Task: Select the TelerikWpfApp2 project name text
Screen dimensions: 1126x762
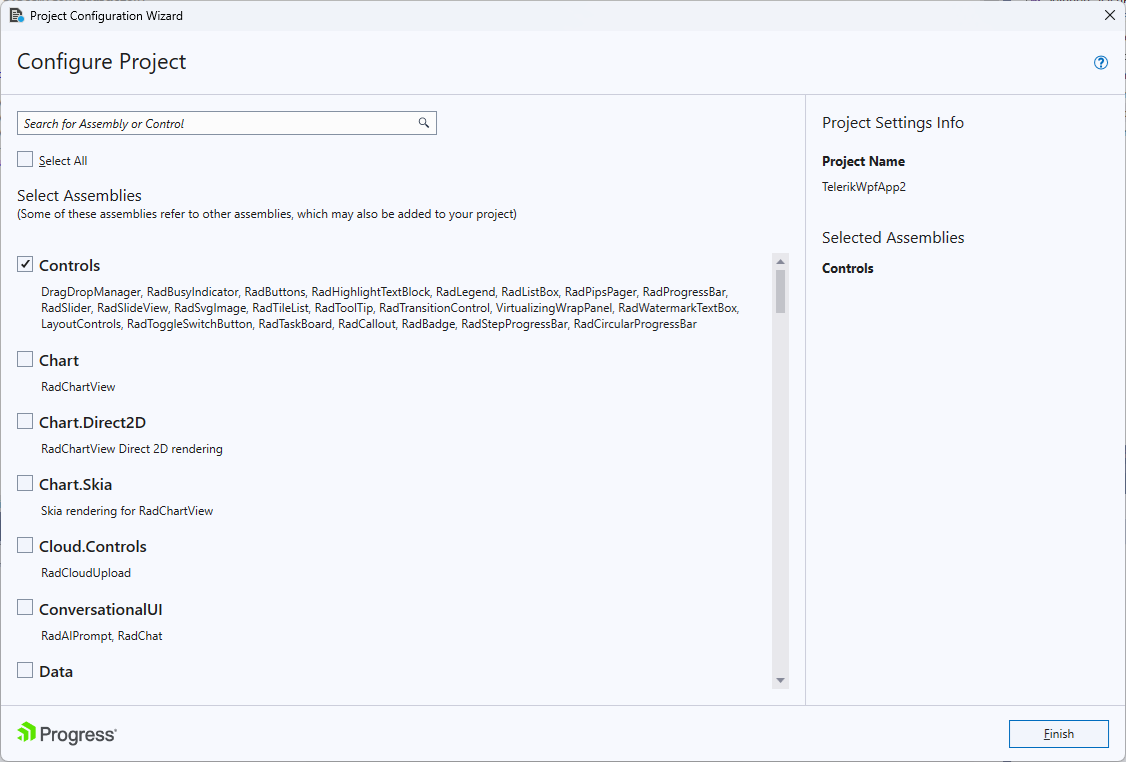Action: coord(863,186)
